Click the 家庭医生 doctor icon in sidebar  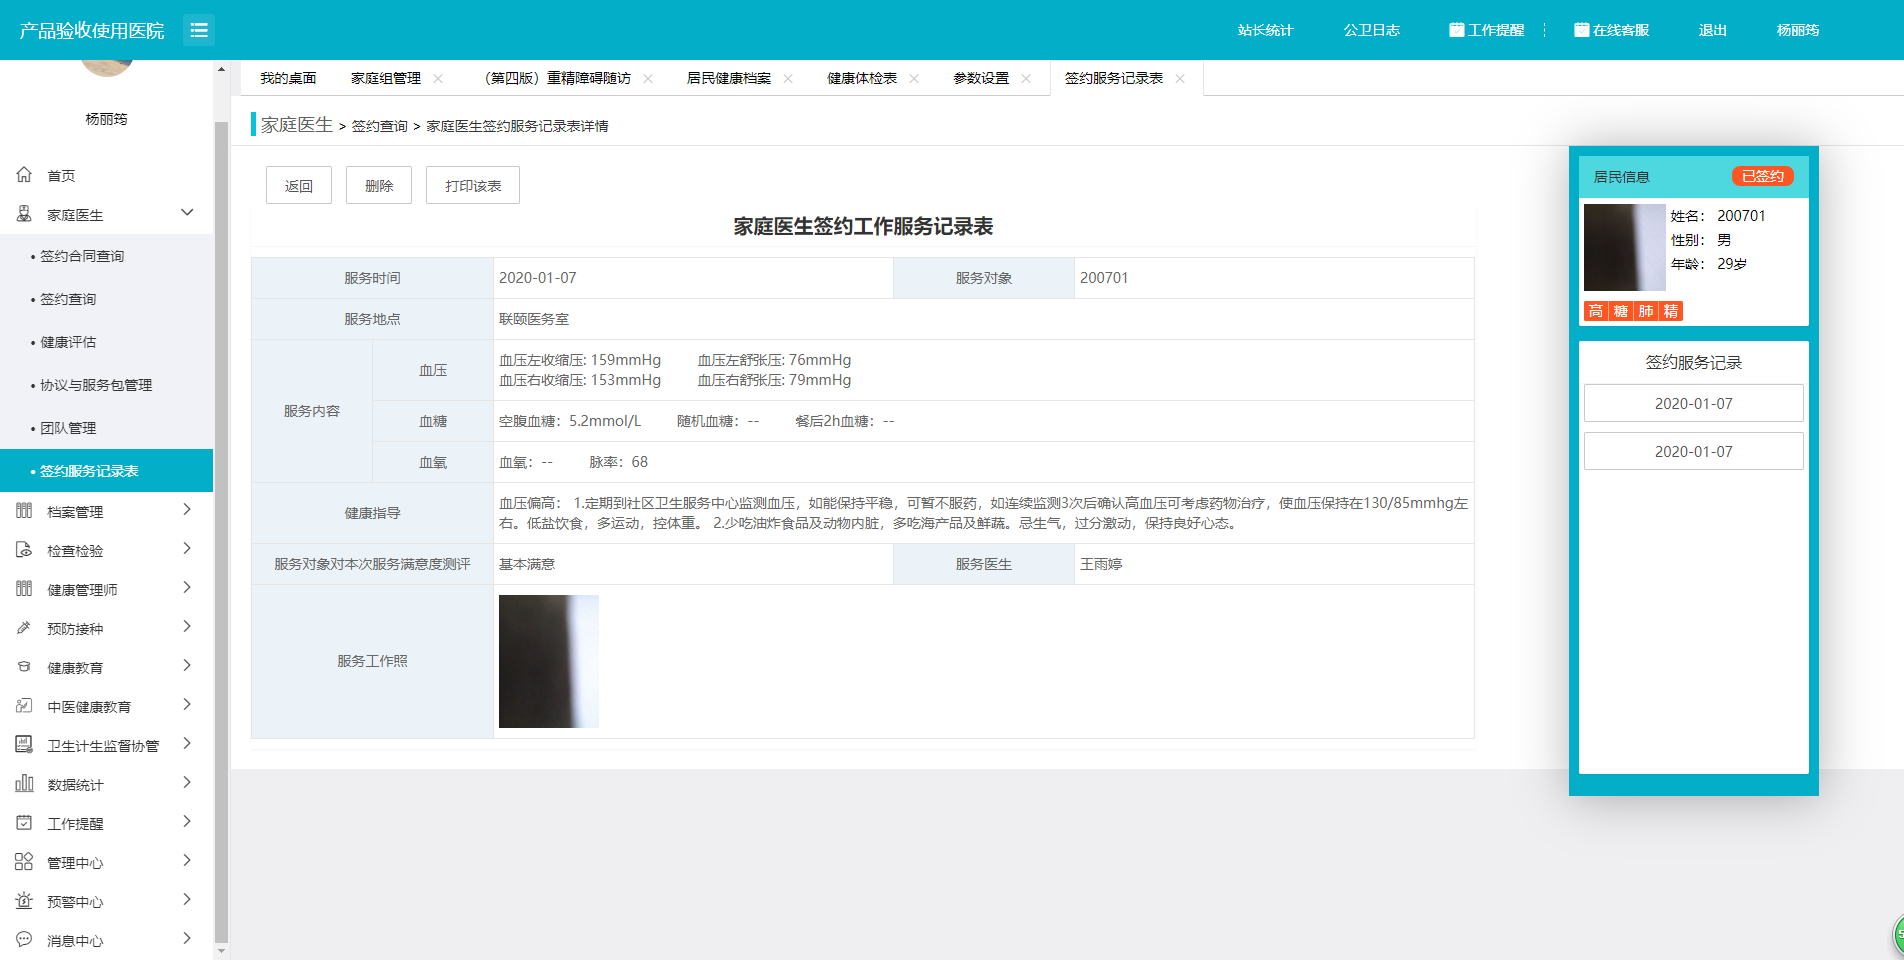(x=24, y=214)
